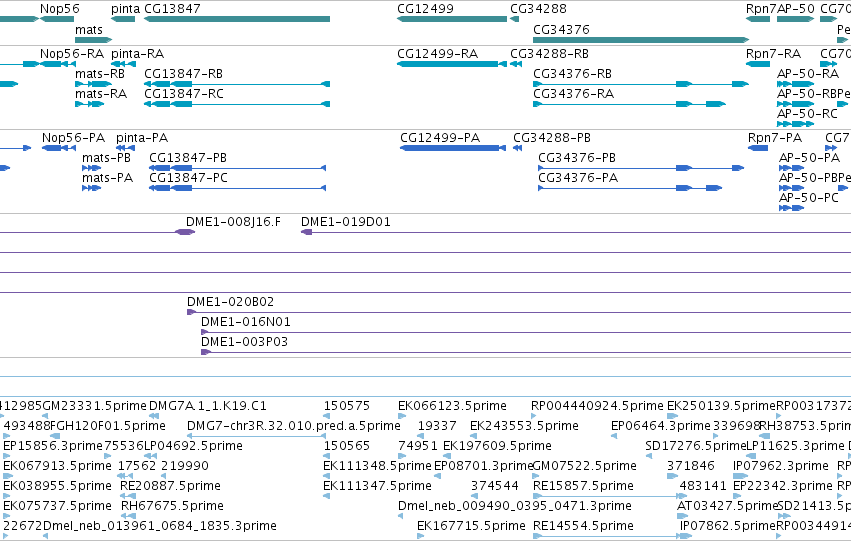Viewport: 851px width, 541px height.
Task: Click the DME1-020B02 clone label
Action: [231, 302]
